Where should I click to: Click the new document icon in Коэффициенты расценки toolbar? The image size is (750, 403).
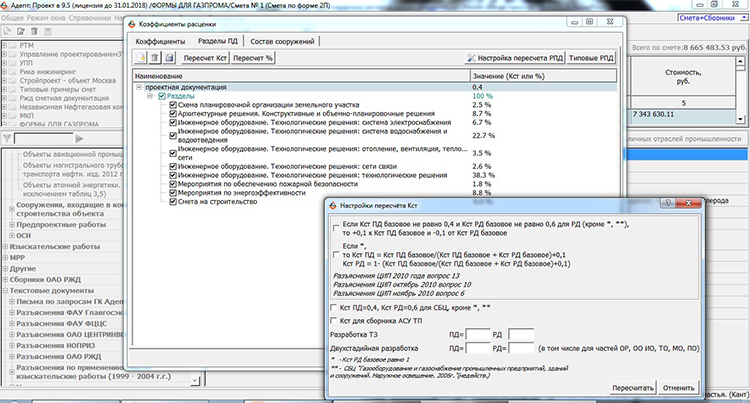tap(139, 59)
